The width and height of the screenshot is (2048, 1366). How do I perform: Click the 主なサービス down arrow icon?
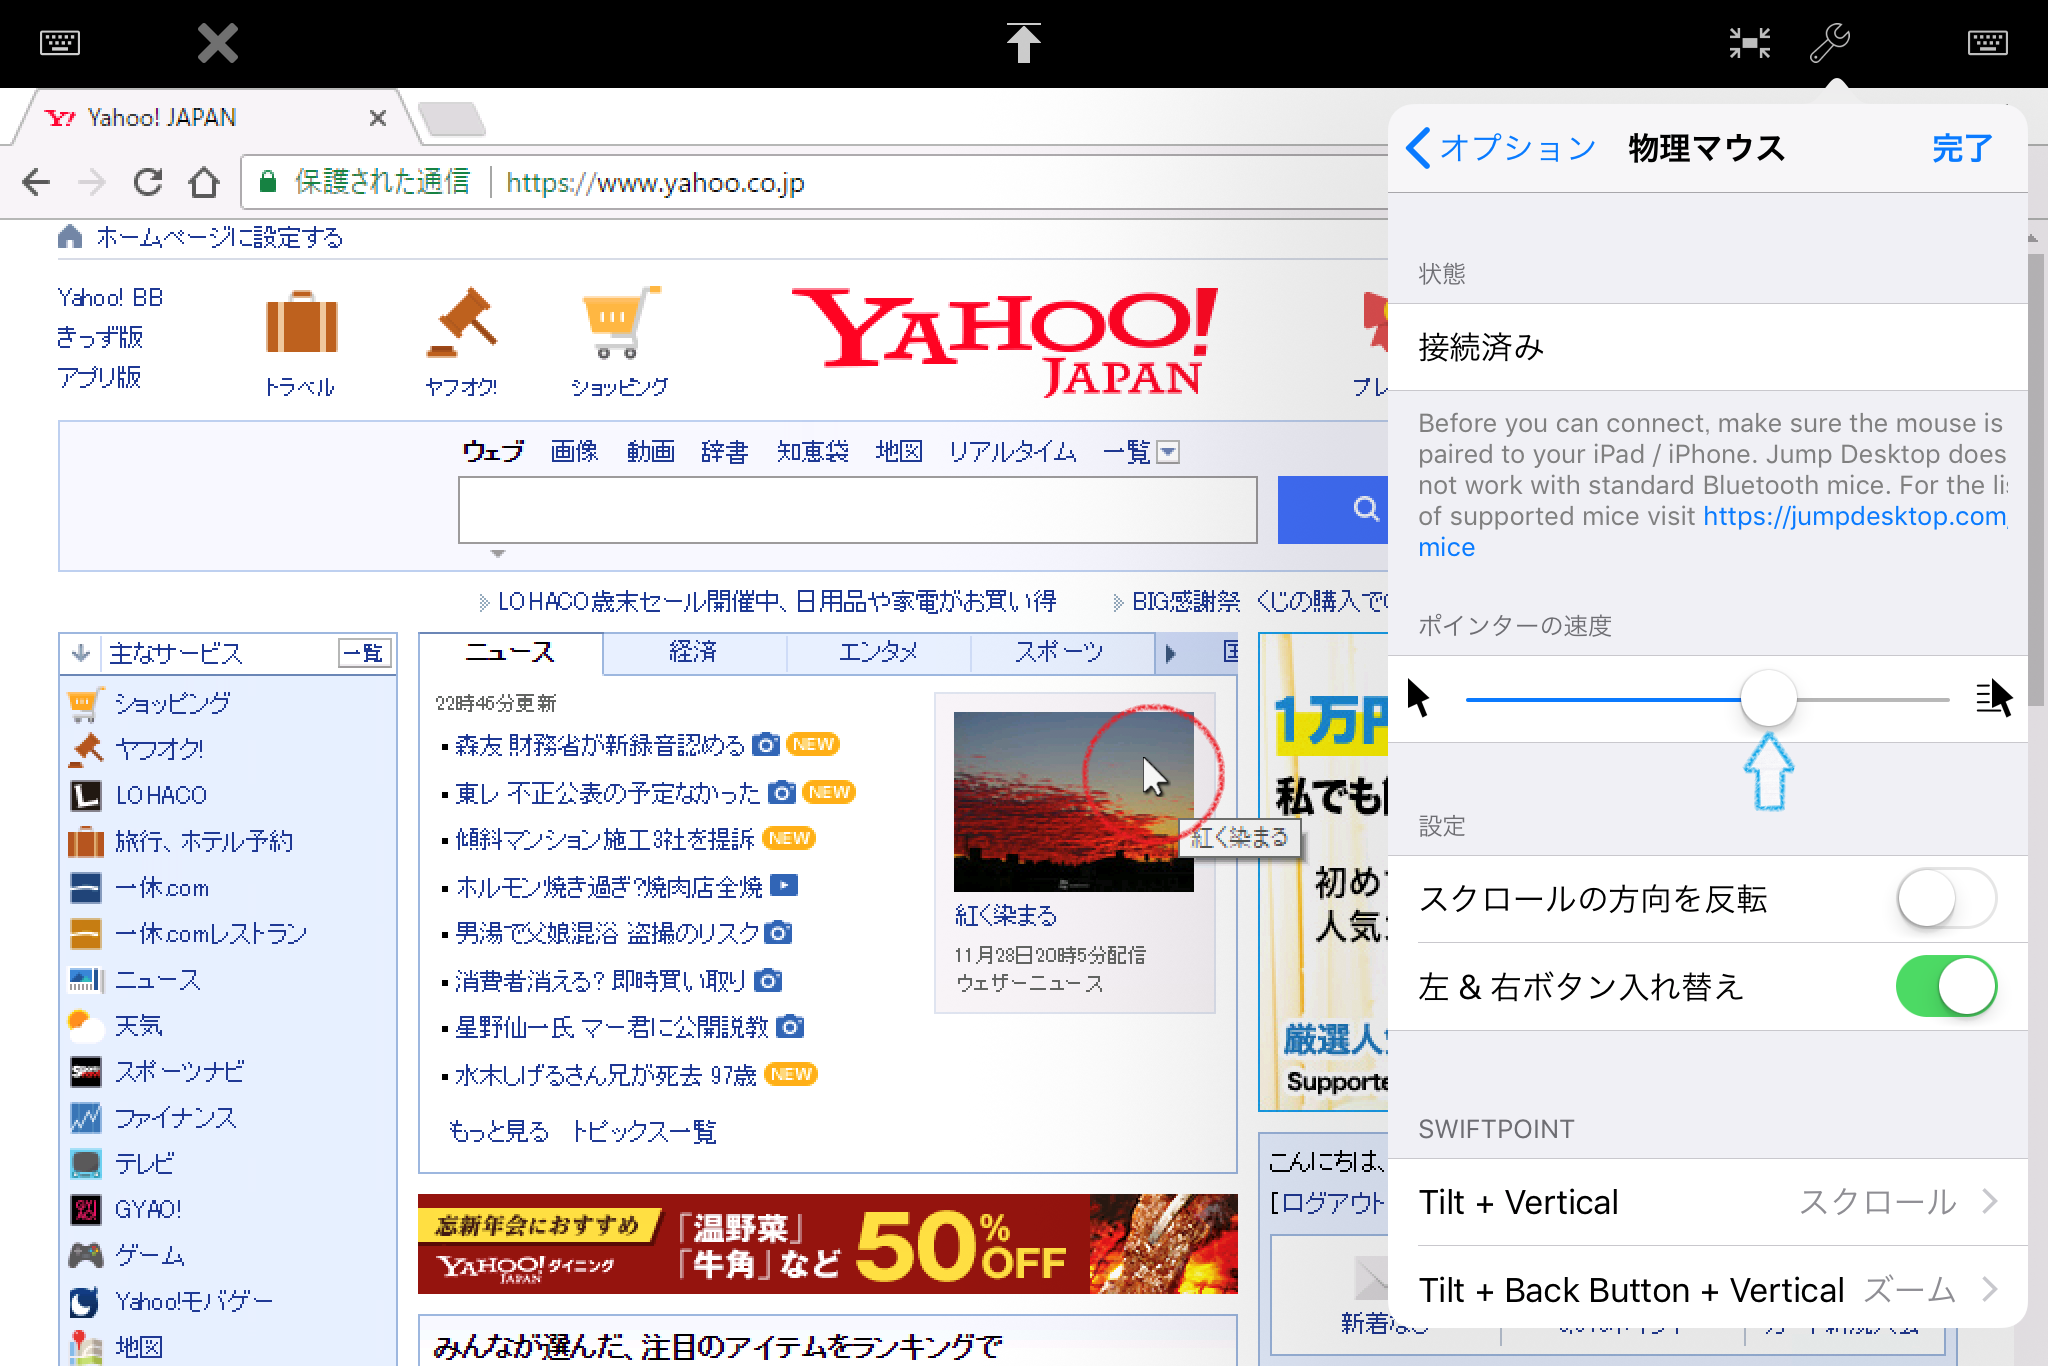pyautogui.click(x=81, y=654)
